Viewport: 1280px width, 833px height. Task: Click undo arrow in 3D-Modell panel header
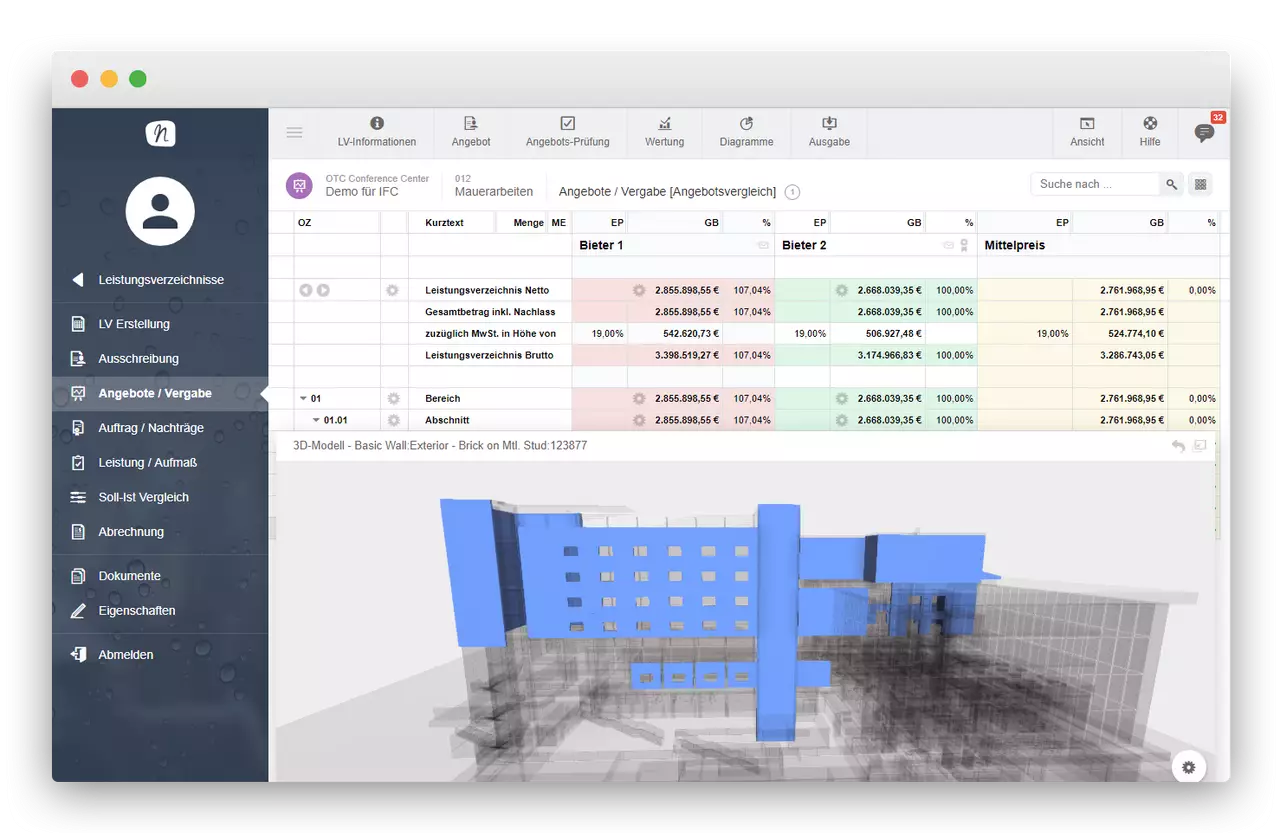point(1178,446)
